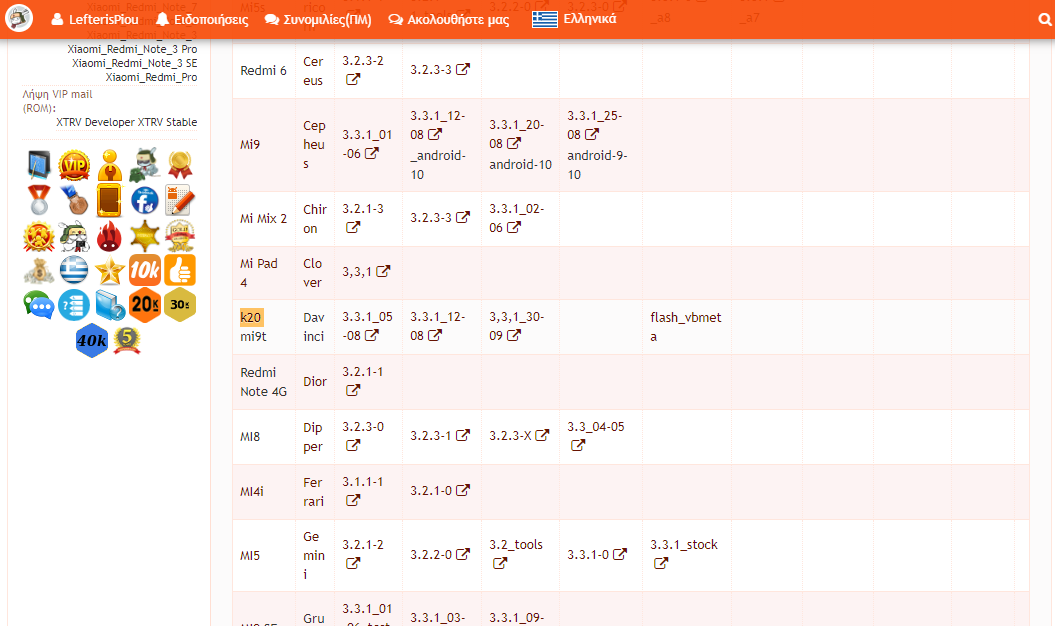Open the Ελληνικά language selector
1055x626 pixels.
click(575, 19)
